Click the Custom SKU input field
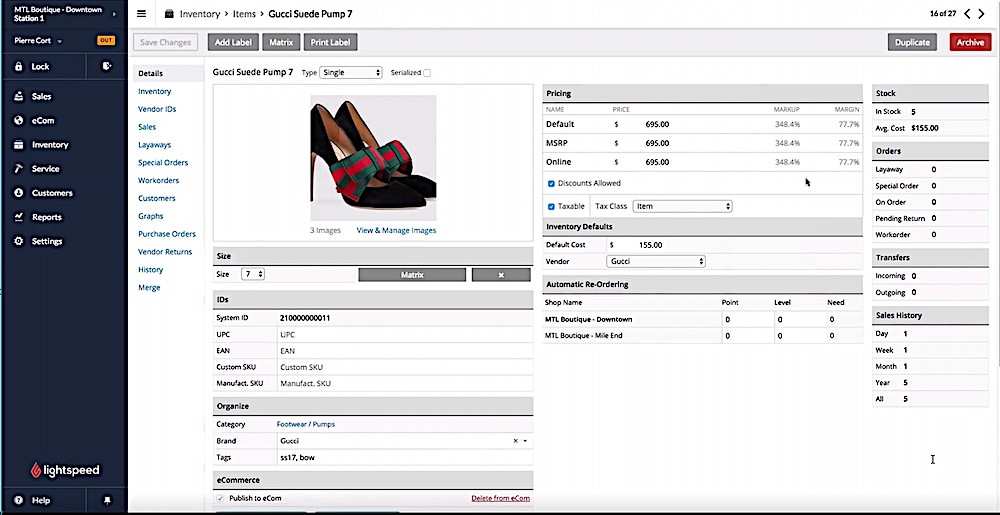The height and width of the screenshot is (515, 1000). (405, 367)
